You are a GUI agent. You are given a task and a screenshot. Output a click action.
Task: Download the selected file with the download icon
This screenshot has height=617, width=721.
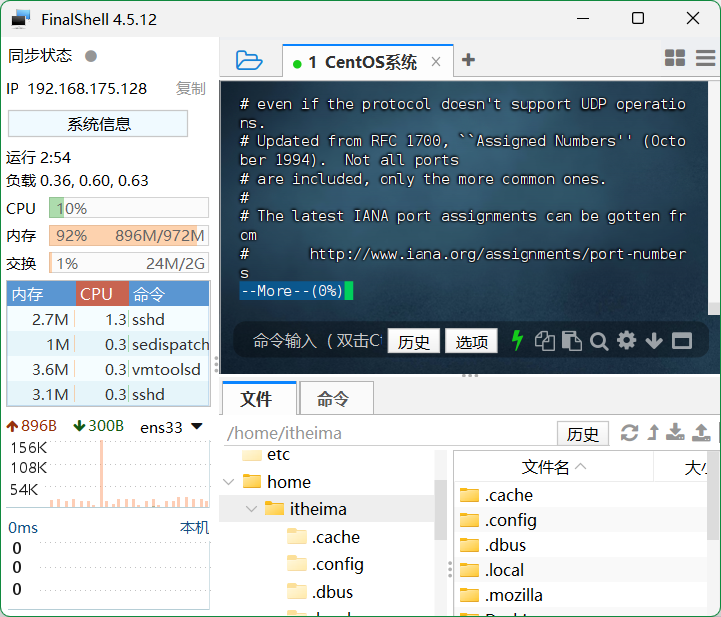pyautogui.click(x=675, y=433)
